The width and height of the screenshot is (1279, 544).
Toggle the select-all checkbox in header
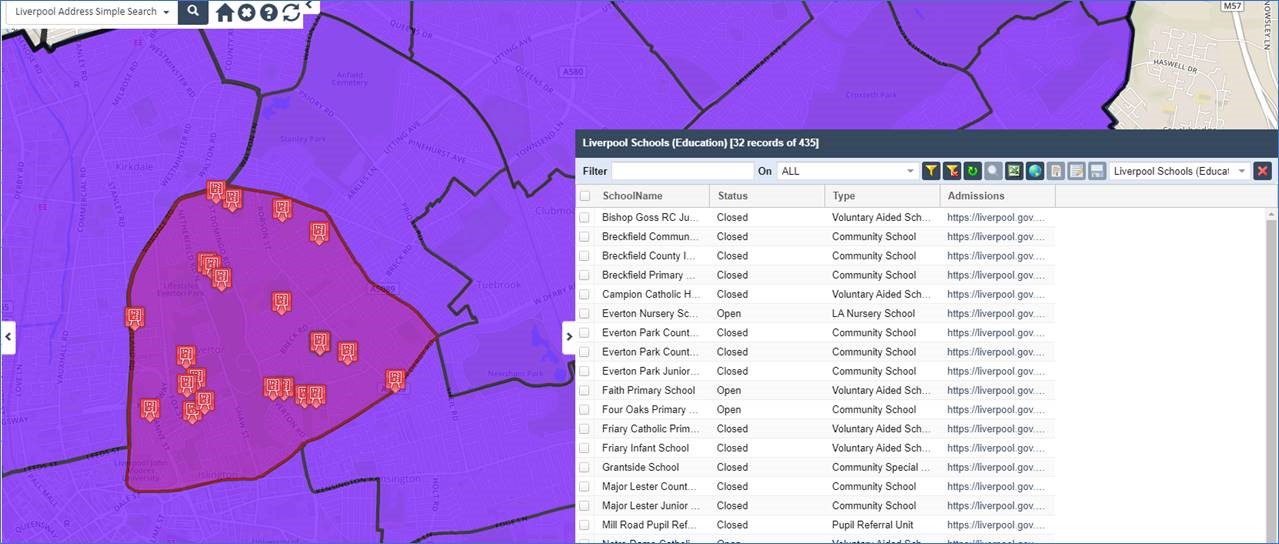click(x=585, y=196)
